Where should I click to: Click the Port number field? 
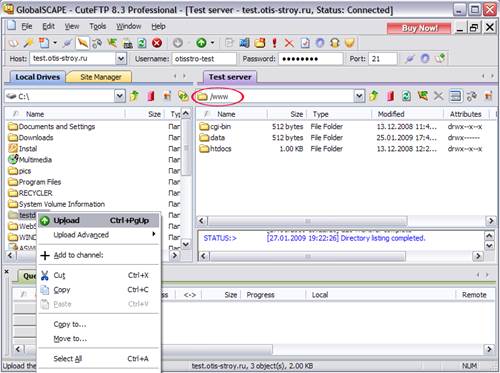click(x=383, y=59)
